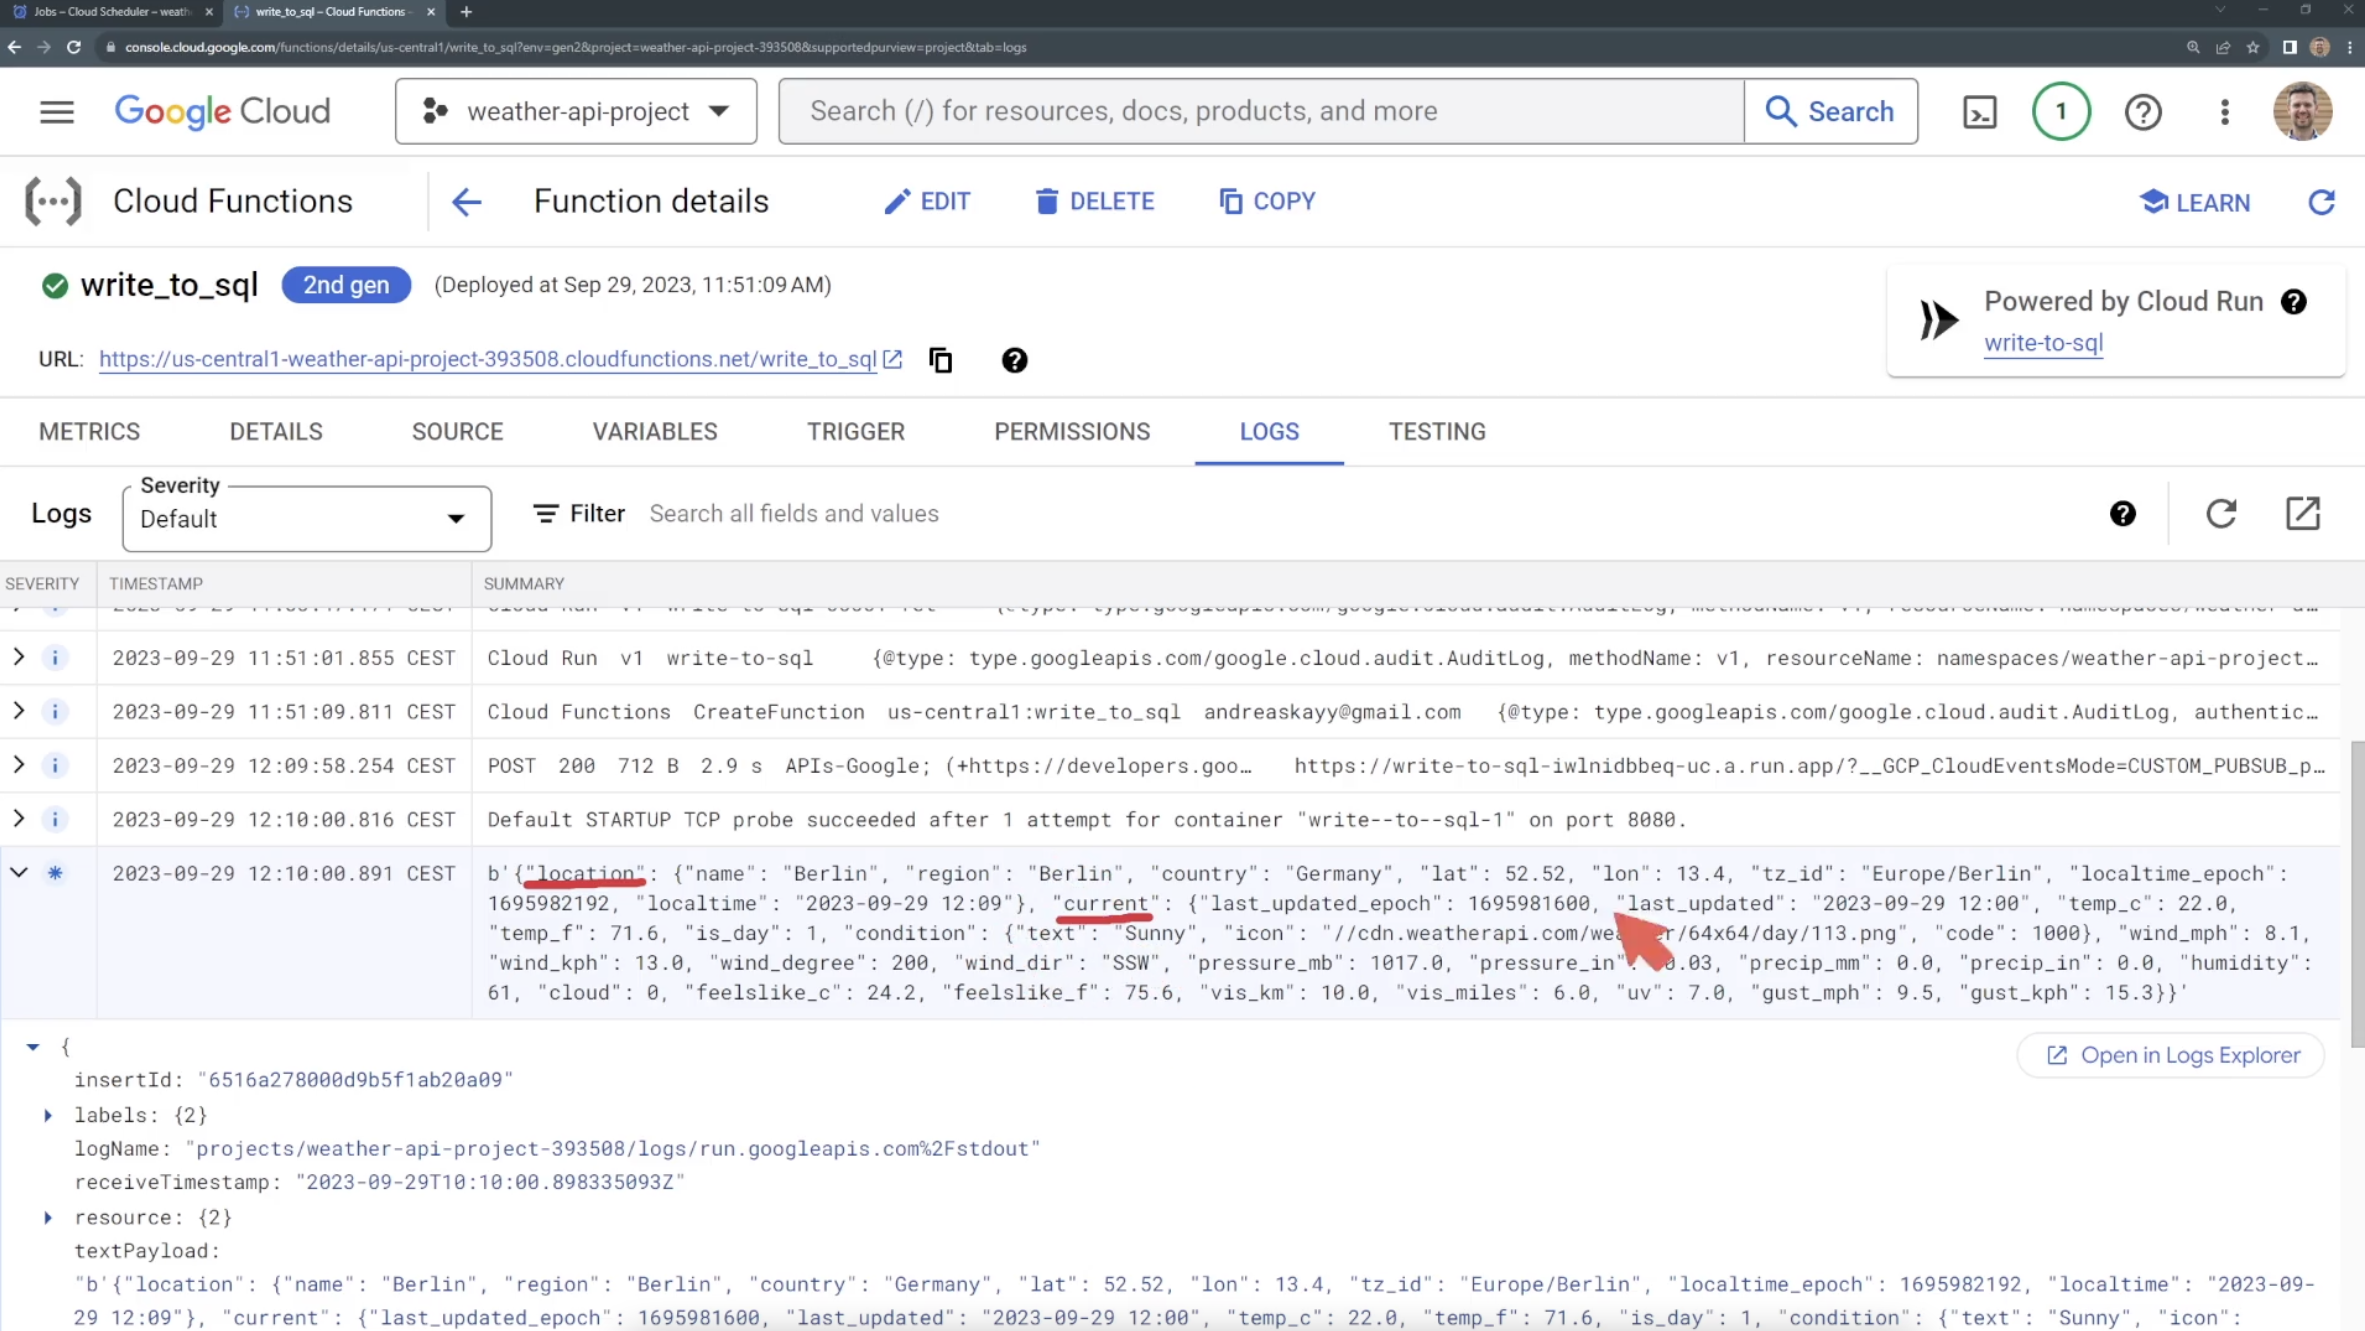
Task: Activate Cloud Shell terminal icon
Action: (x=1980, y=112)
